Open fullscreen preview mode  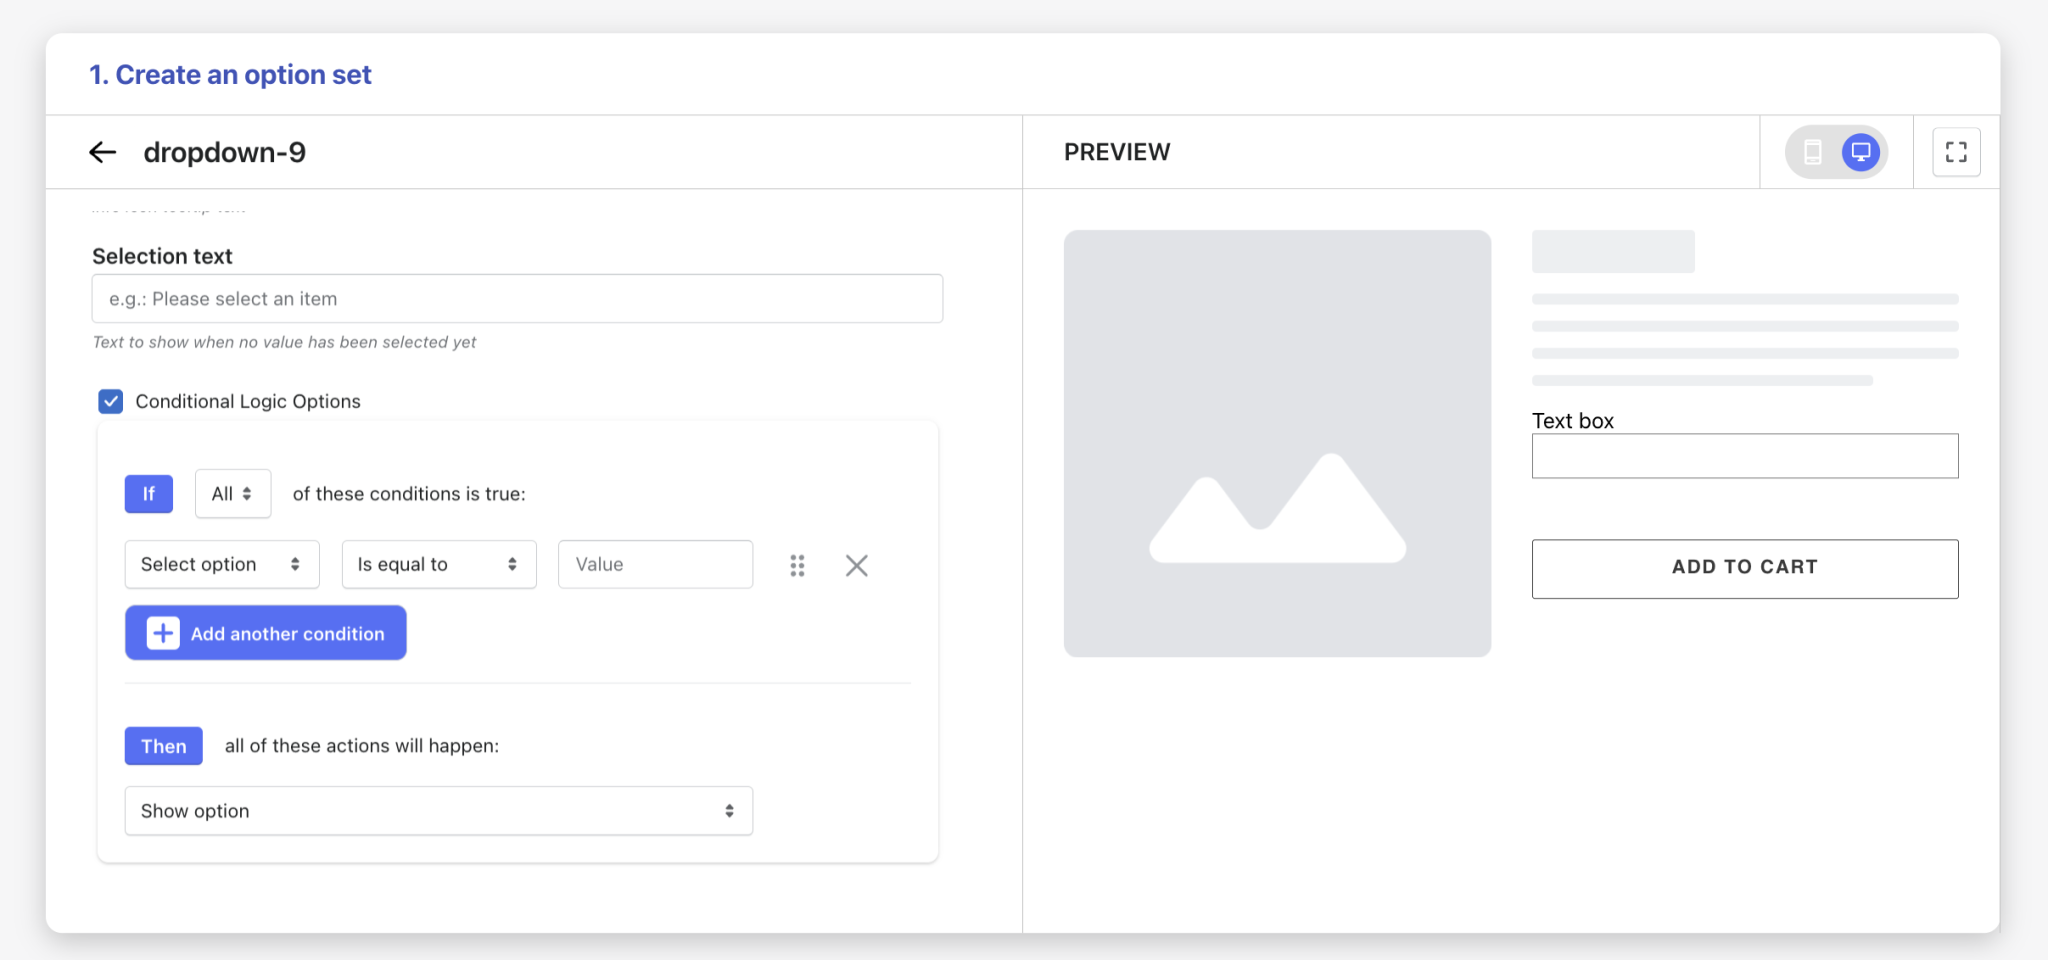pyautogui.click(x=1956, y=152)
